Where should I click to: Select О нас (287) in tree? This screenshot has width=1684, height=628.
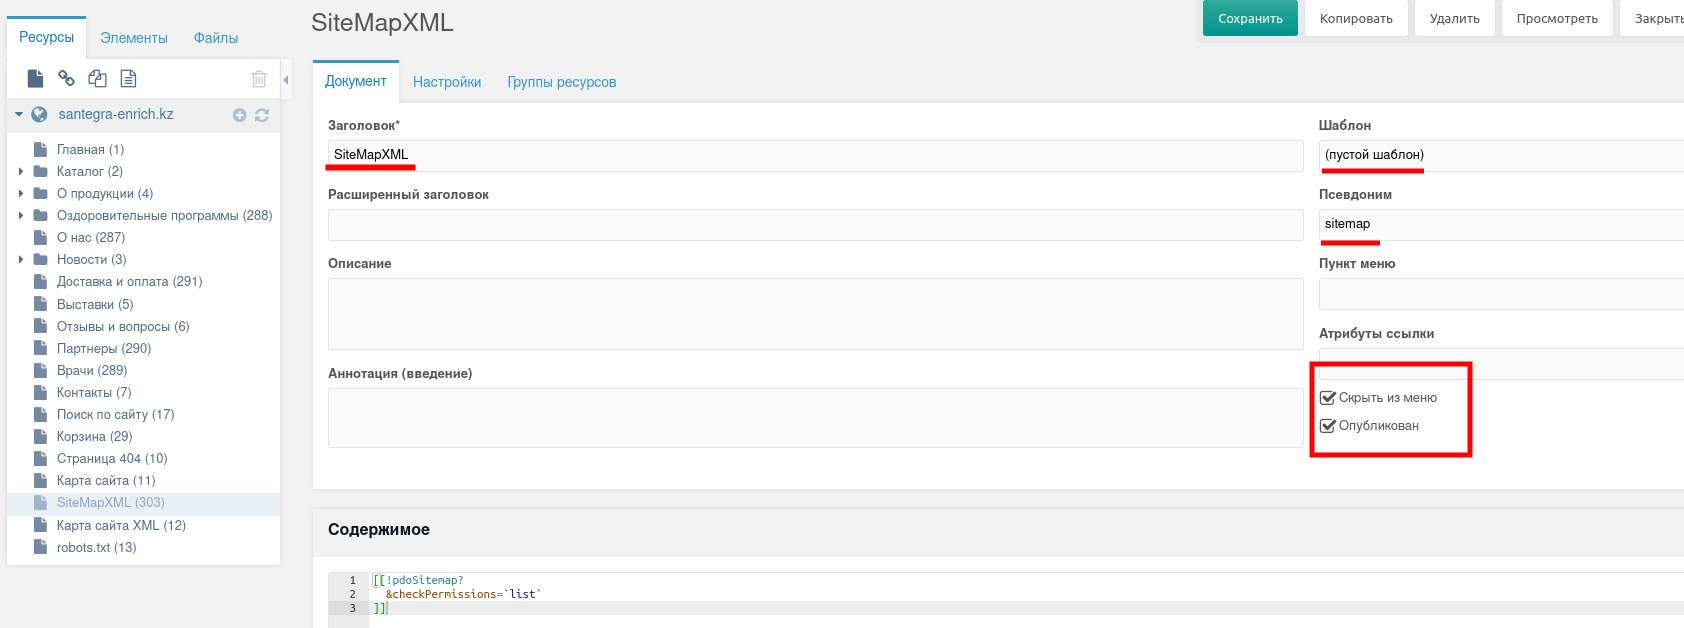pyautogui.click(x=91, y=237)
